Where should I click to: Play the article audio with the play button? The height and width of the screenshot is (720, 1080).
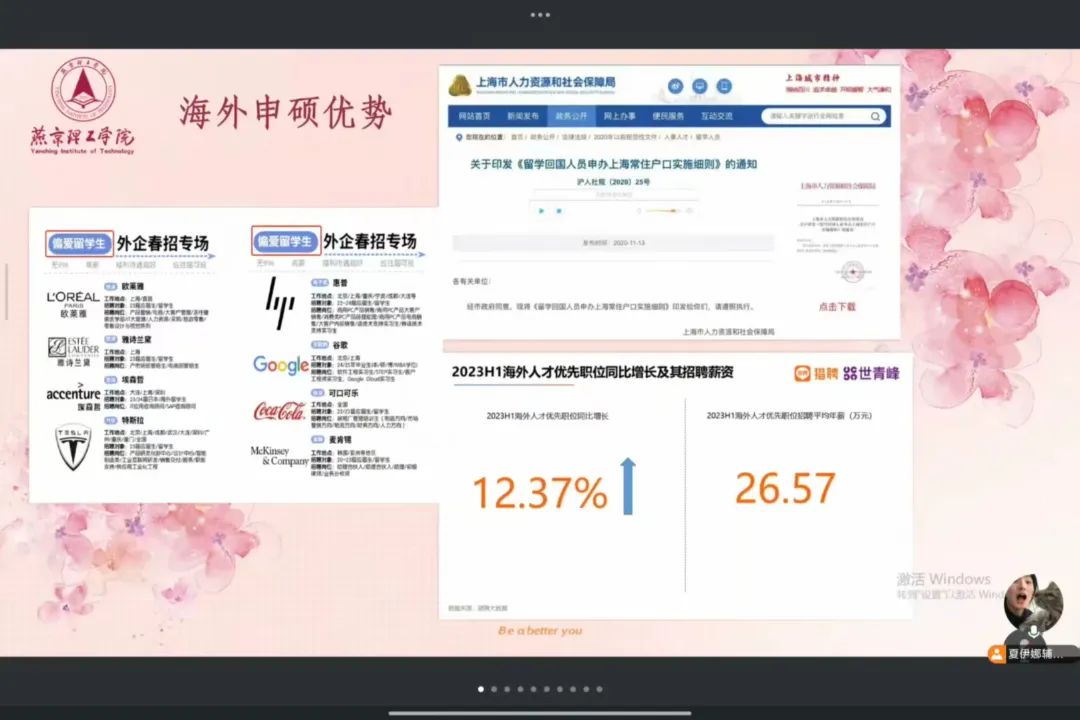pos(541,211)
